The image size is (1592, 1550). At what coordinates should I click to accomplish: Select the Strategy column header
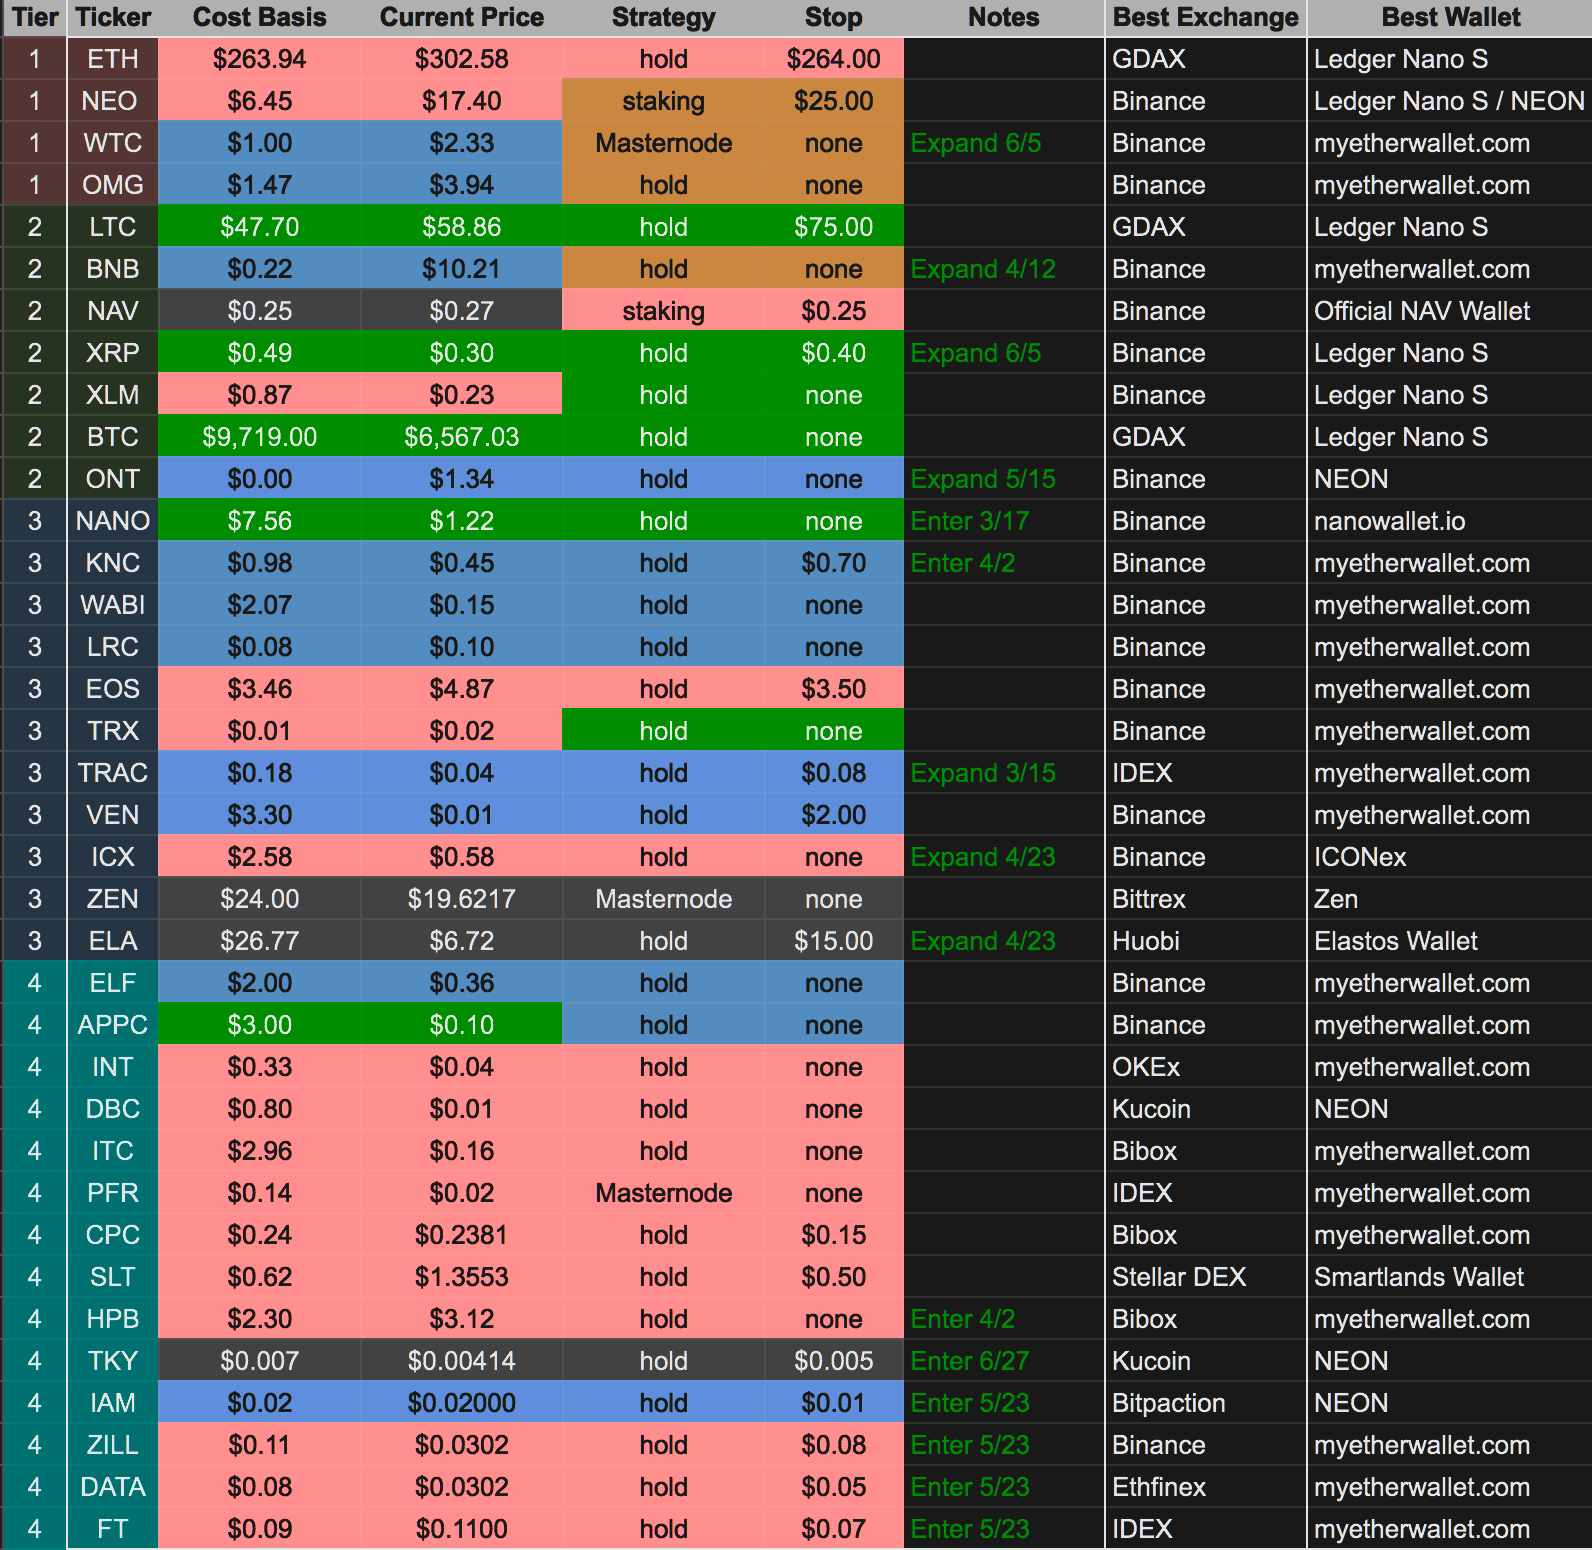pos(664,17)
